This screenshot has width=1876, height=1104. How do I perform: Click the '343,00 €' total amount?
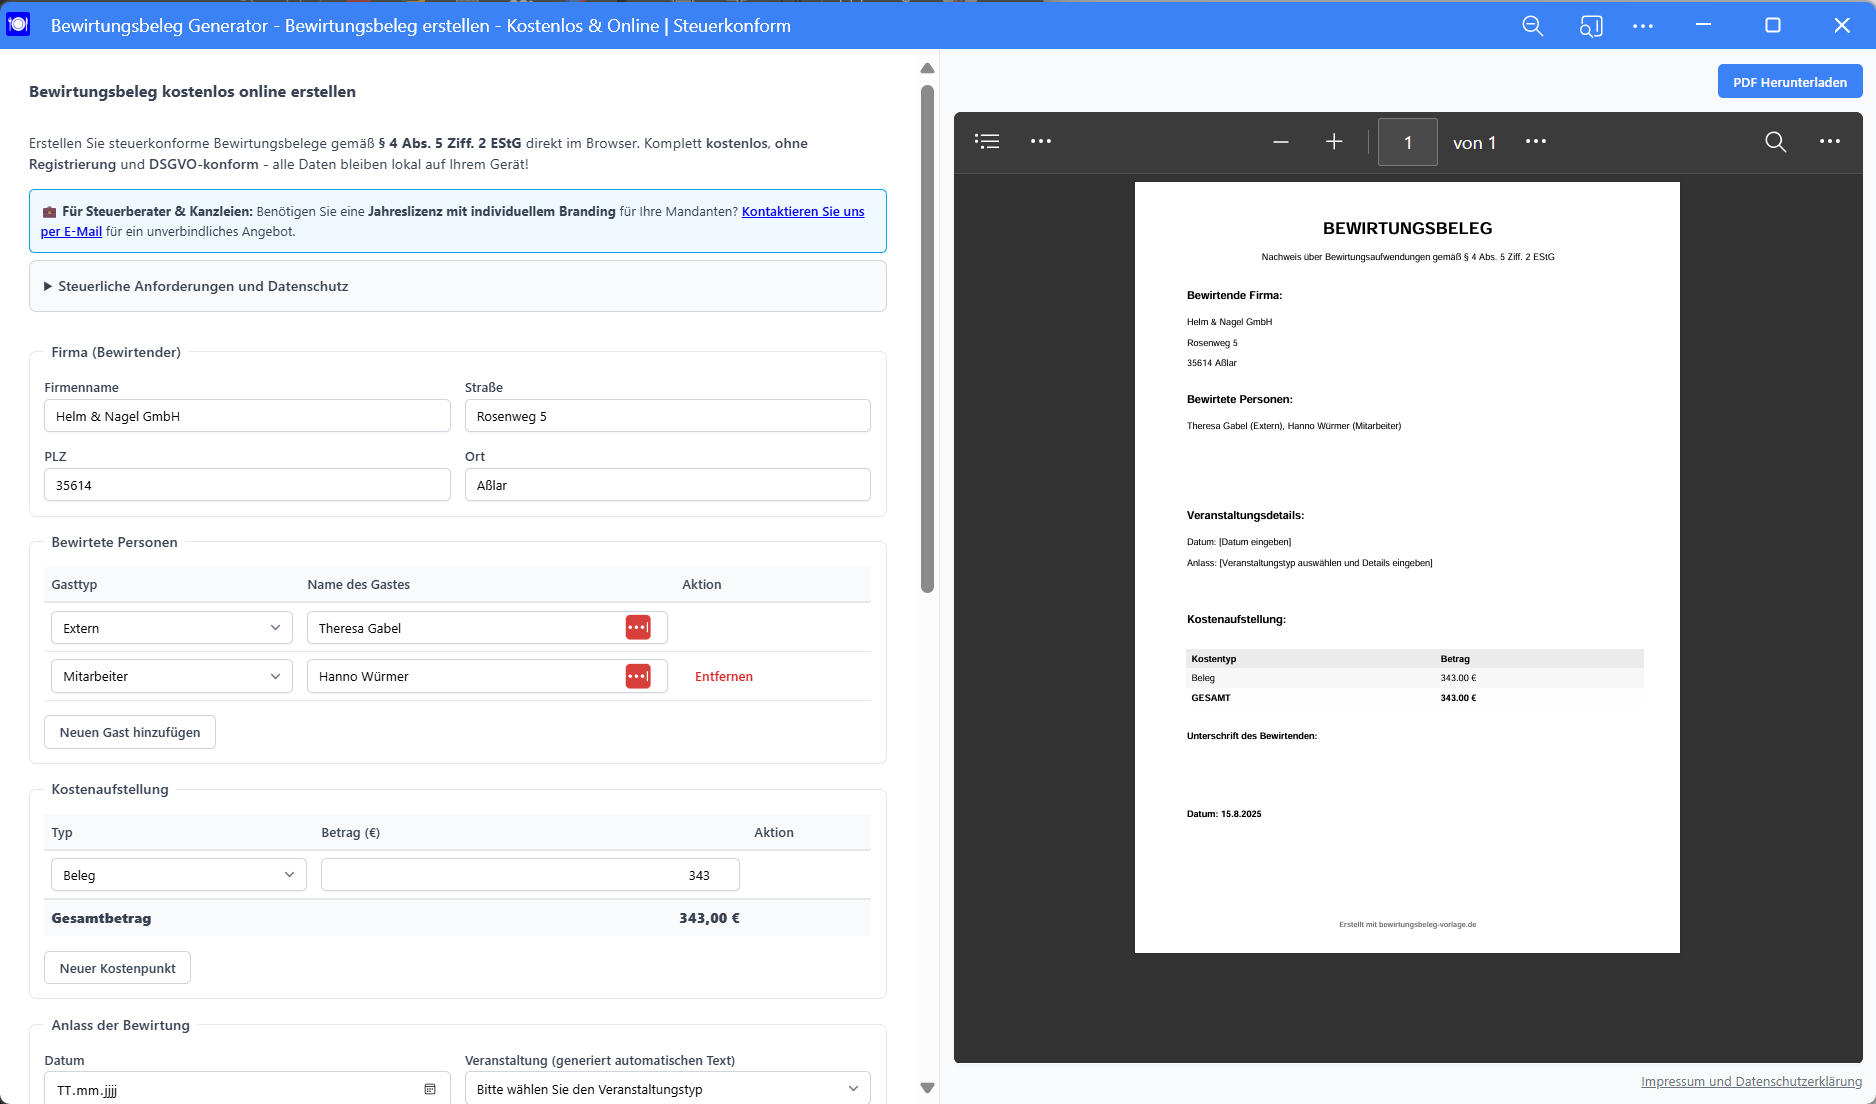pyautogui.click(x=709, y=918)
